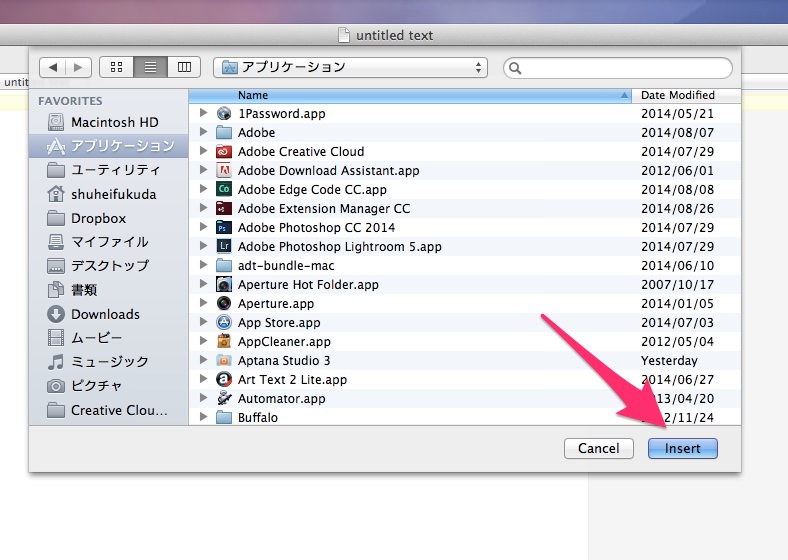Screen dimensions: 788x560
Task: Click the Photoshop Lightroom 5.app icon
Action: pos(224,246)
